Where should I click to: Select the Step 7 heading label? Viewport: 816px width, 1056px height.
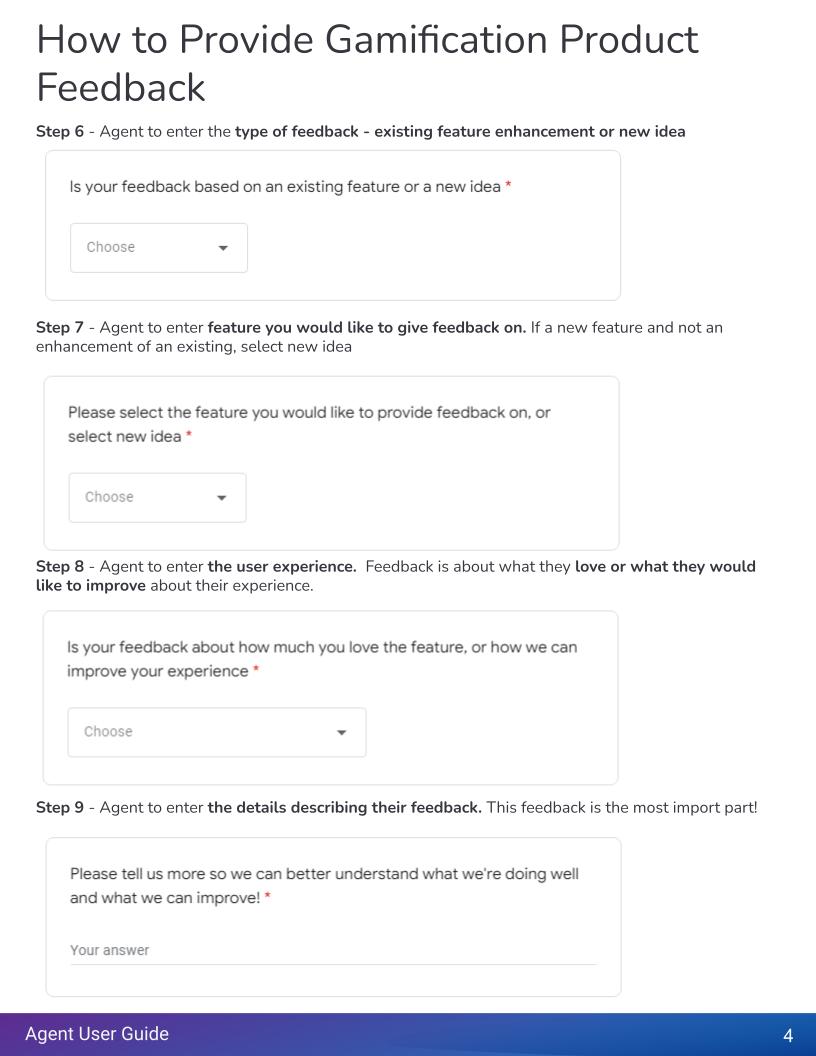coord(60,327)
